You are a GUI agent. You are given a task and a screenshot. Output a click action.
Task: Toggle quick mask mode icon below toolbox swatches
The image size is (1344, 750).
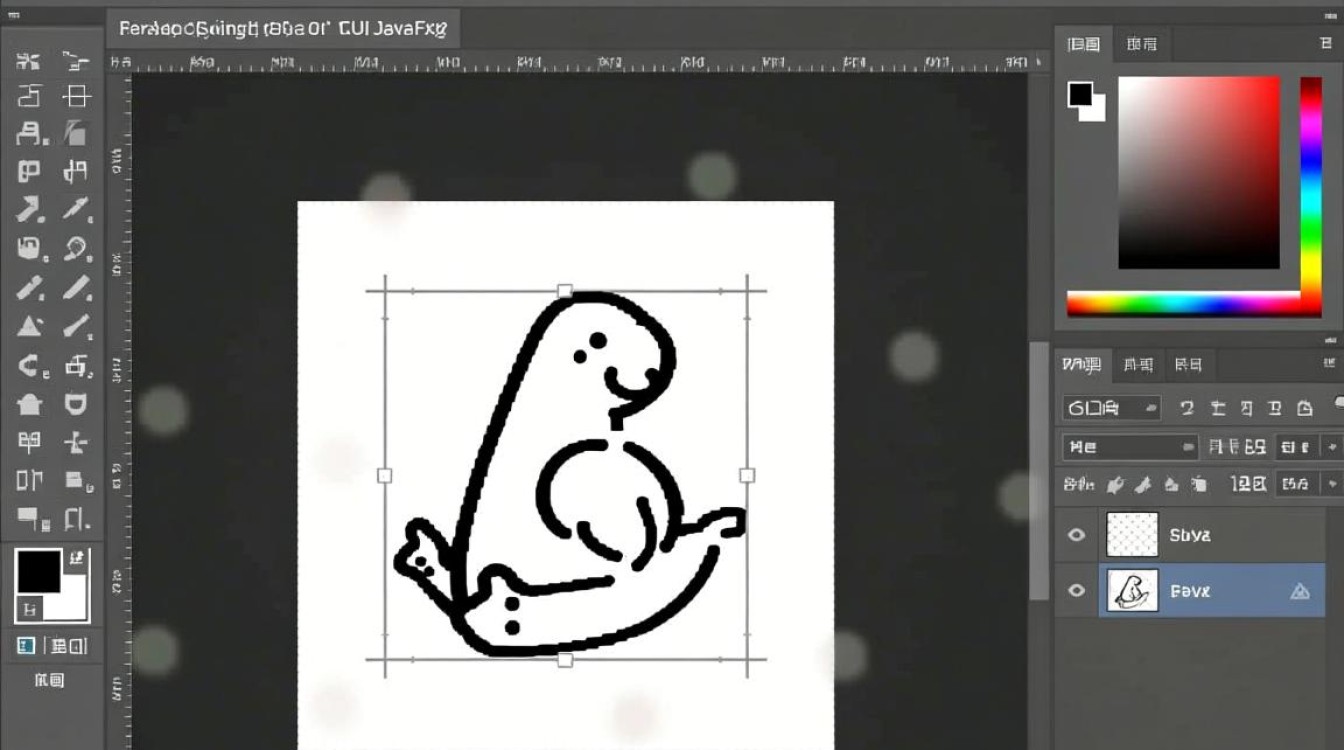(26, 645)
